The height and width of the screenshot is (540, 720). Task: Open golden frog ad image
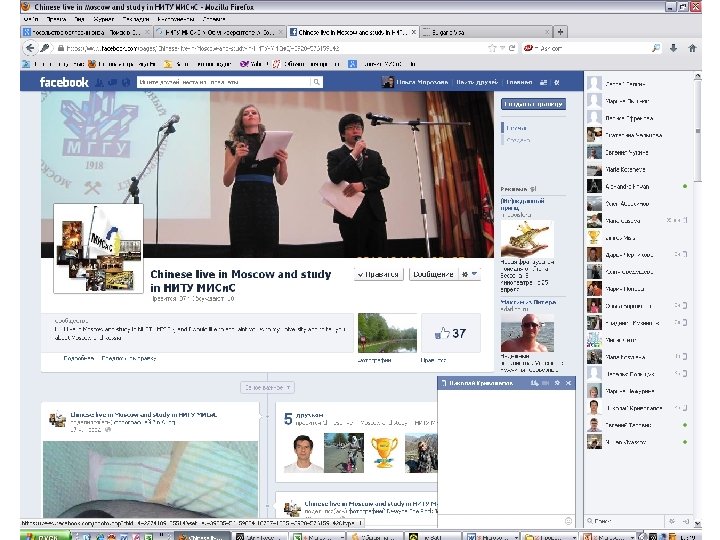click(527, 239)
